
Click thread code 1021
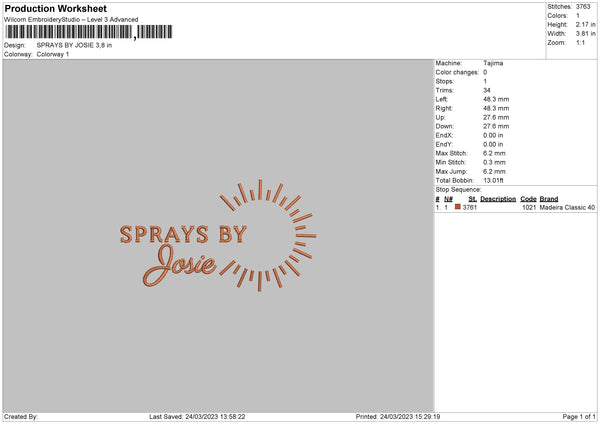[529, 207]
